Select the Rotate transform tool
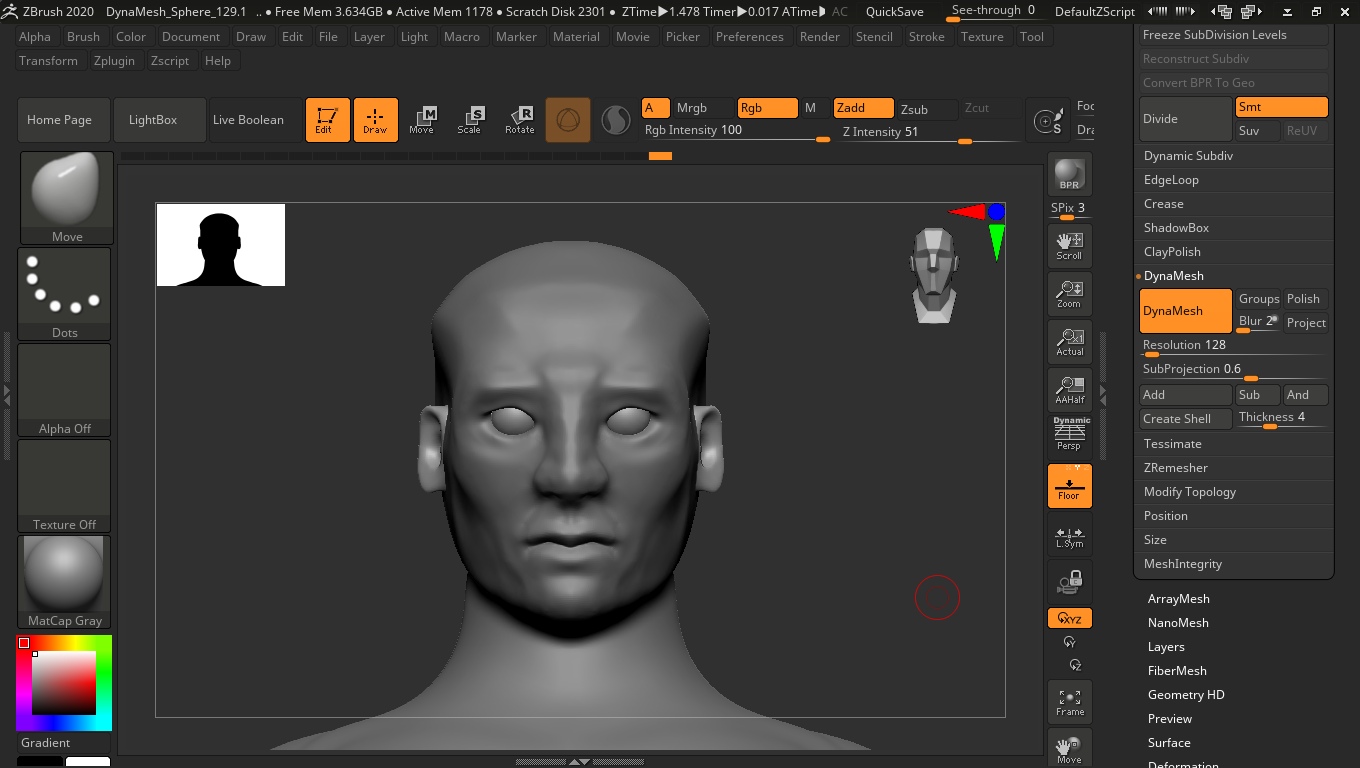The height and width of the screenshot is (768, 1360). [519, 120]
